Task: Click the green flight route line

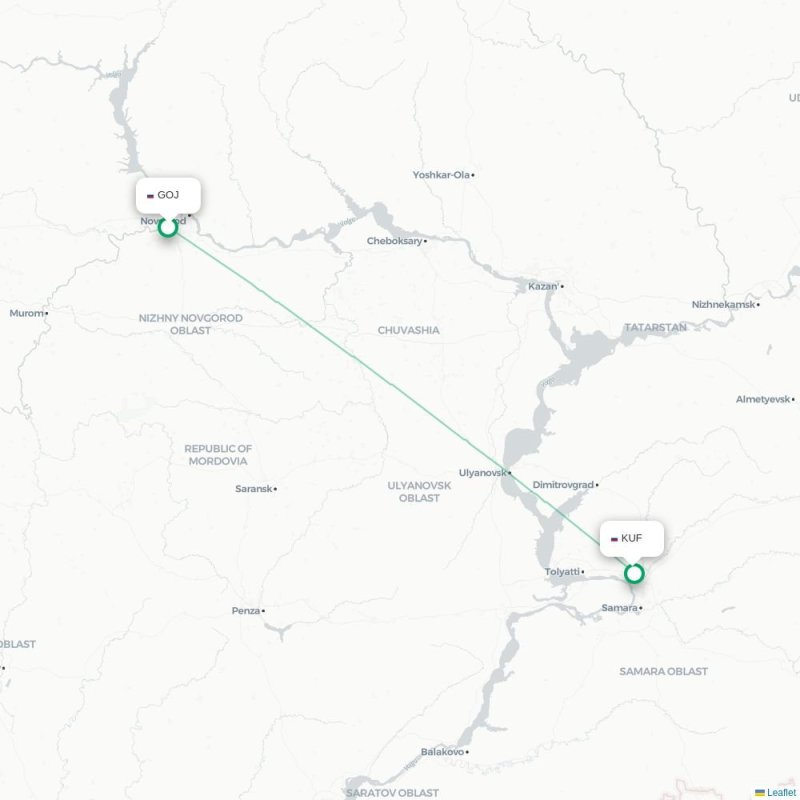Action: (393, 387)
